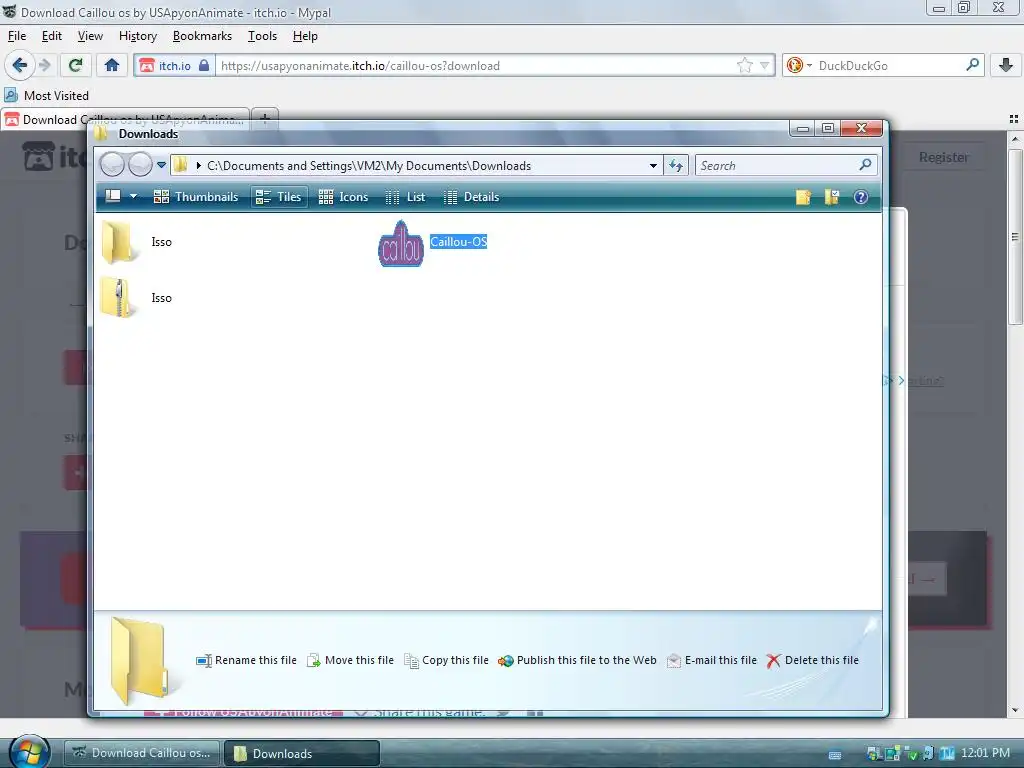The width and height of the screenshot is (1024, 768).
Task: Go to the browser Home icon
Action: click(112, 65)
